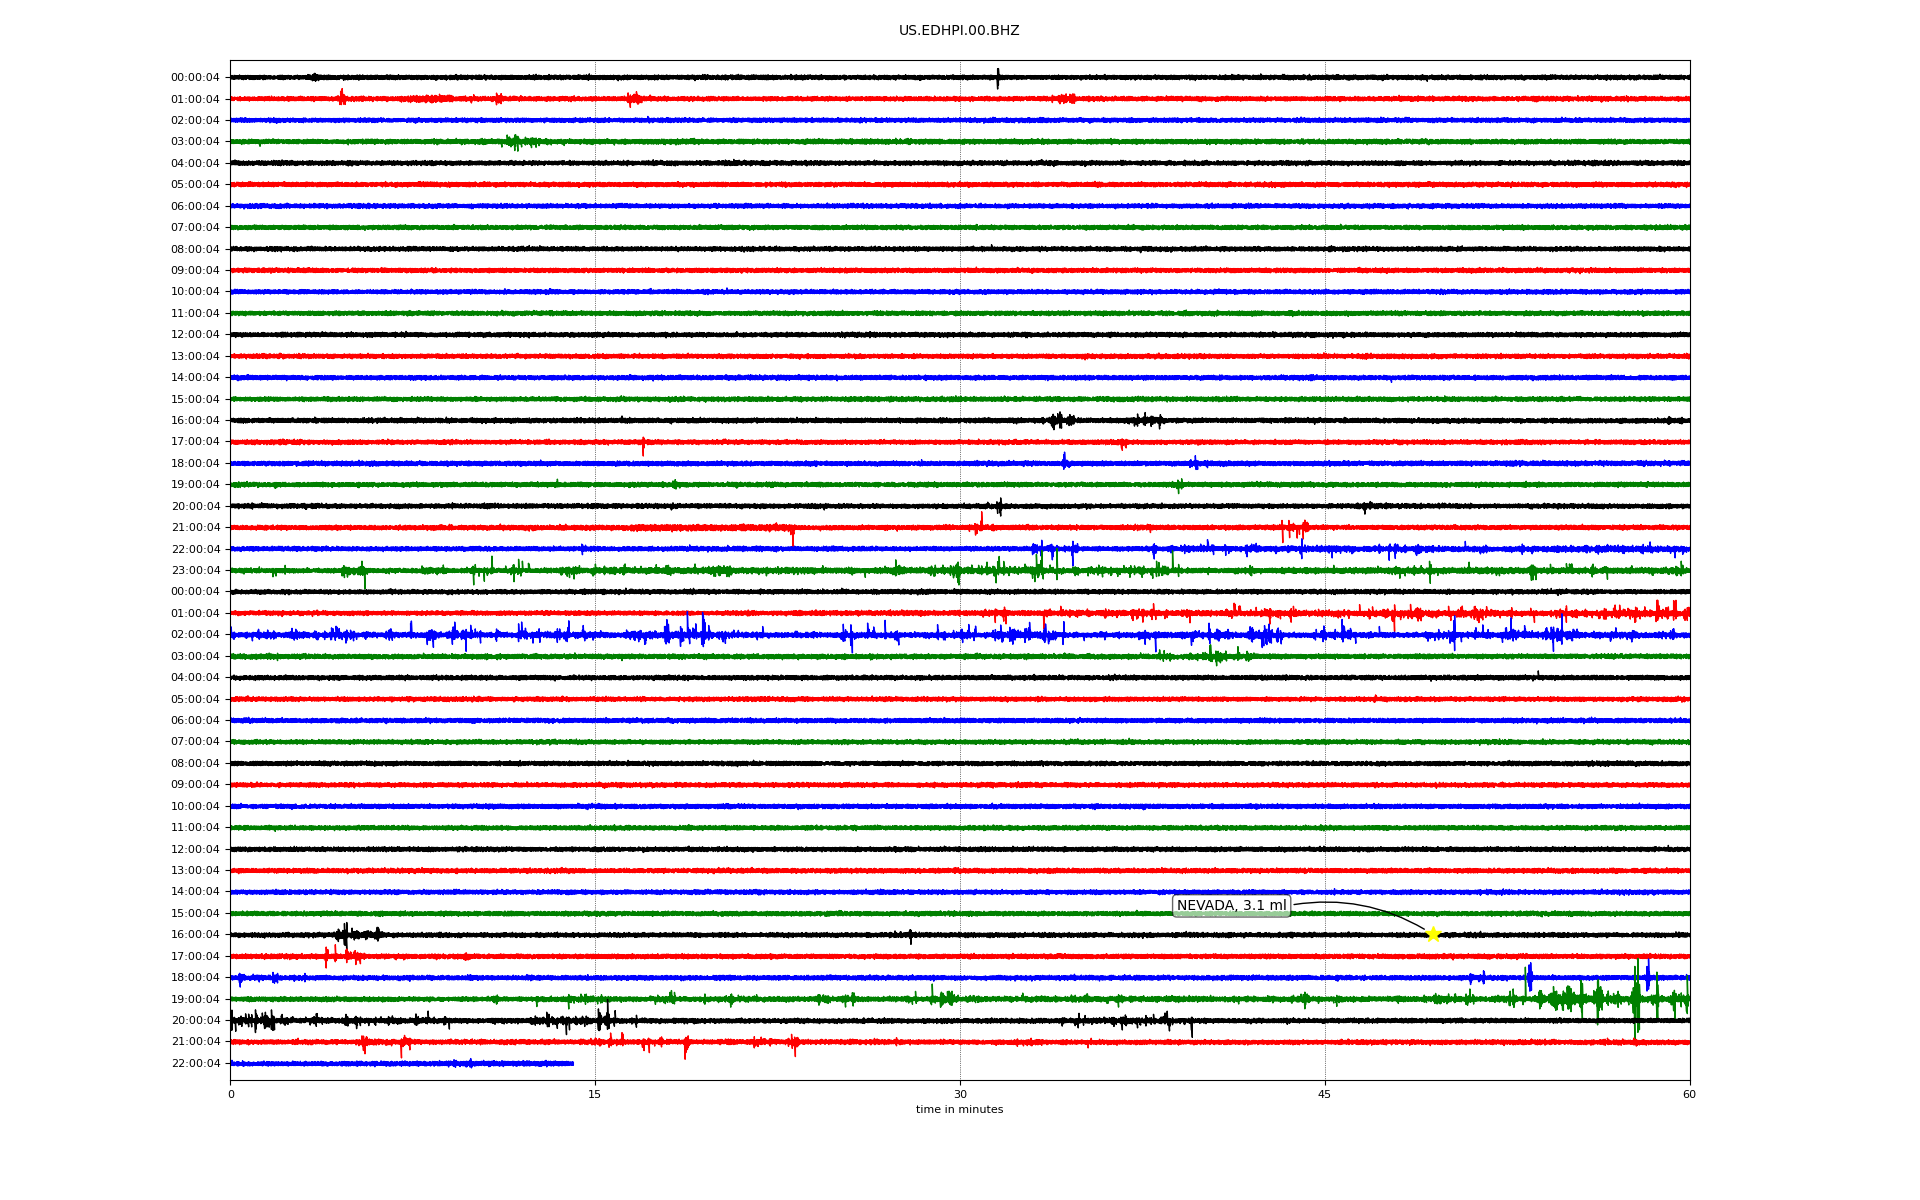Click the 'time in minutes' axis label
The height and width of the screenshot is (1200, 1920).
pos(959,1109)
